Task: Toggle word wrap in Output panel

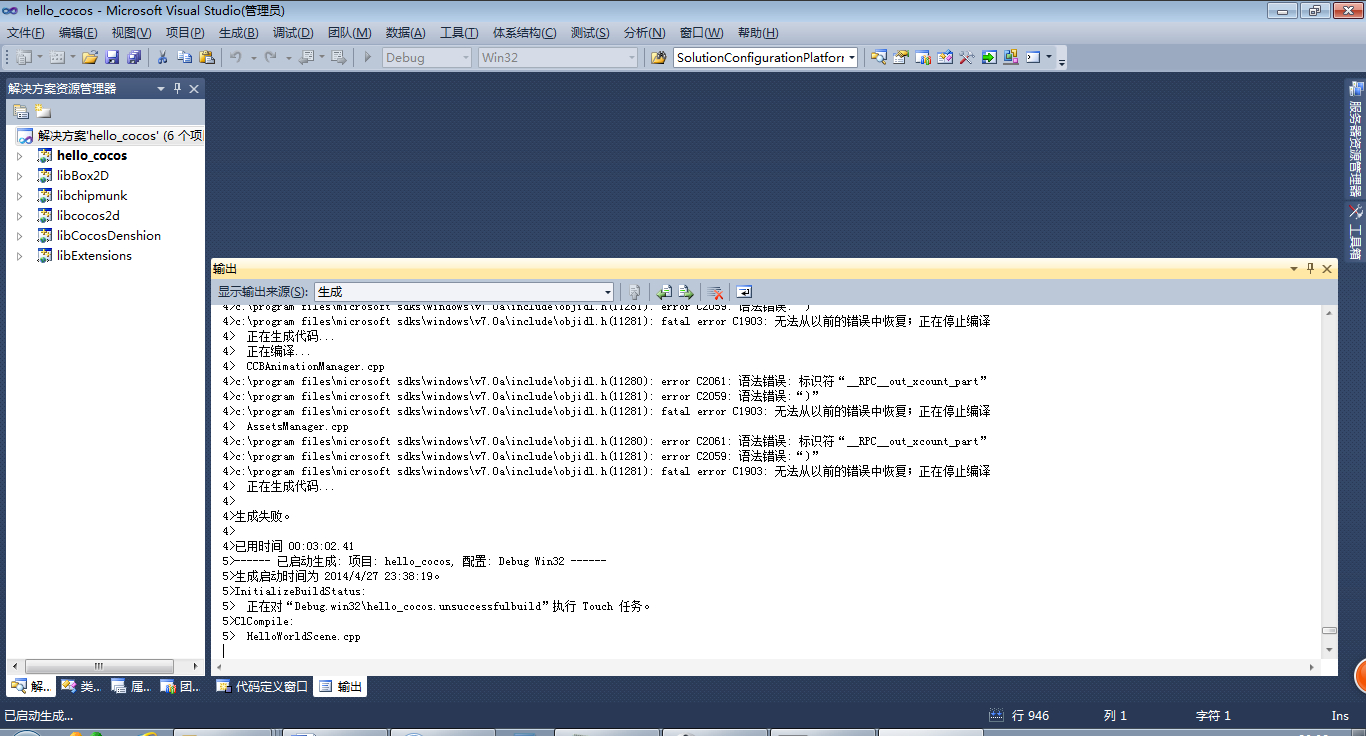Action: click(x=744, y=292)
